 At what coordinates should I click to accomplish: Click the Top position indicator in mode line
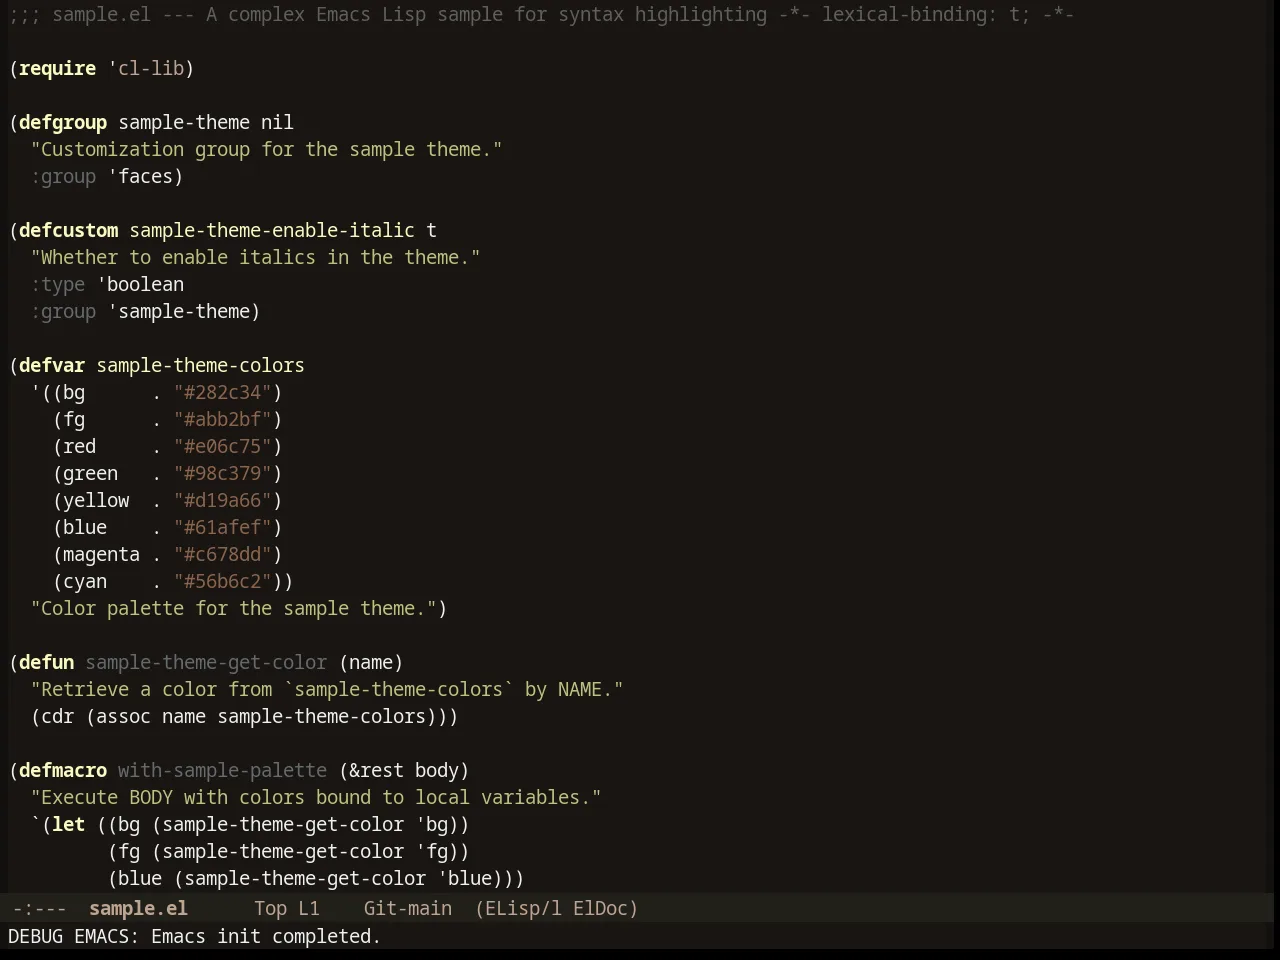[x=270, y=909]
